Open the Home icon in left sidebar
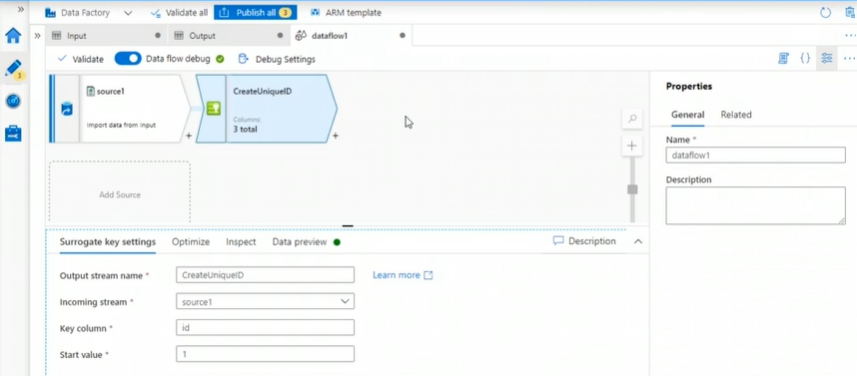857x376 pixels. [x=13, y=36]
